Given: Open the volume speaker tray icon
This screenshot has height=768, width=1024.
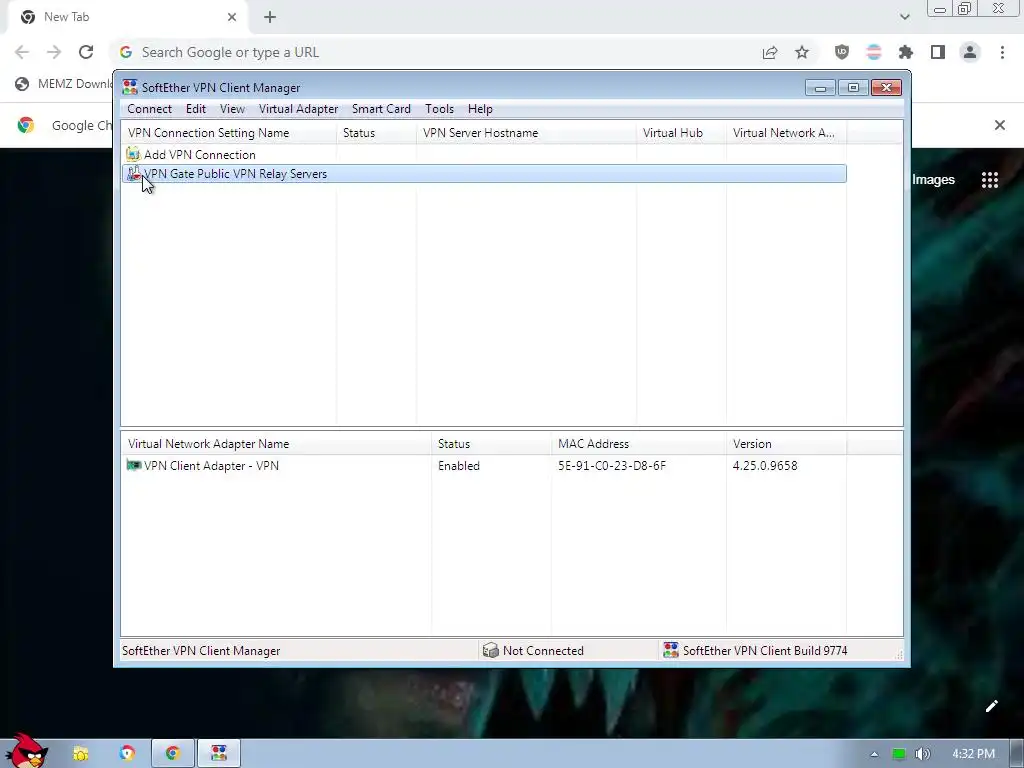Looking at the screenshot, I should [x=922, y=754].
